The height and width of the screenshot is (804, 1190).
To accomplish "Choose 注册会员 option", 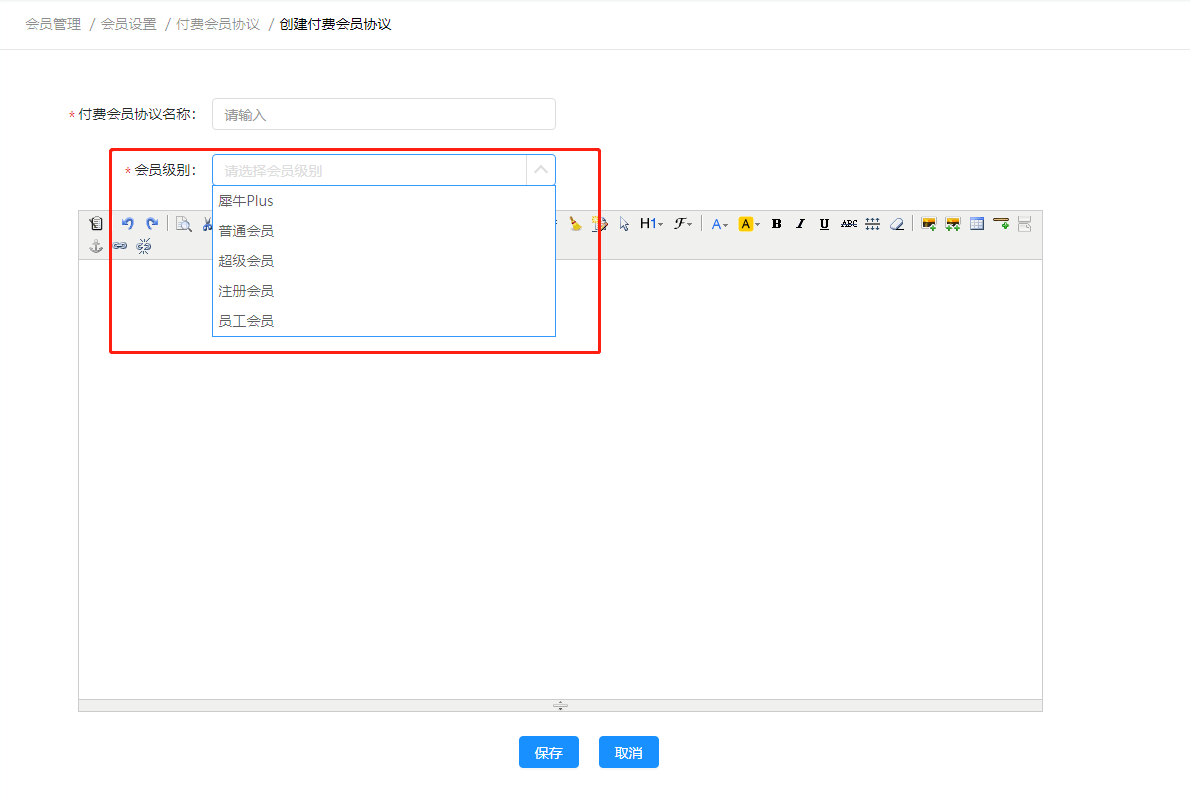I will pyautogui.click(x=384, y=291).
